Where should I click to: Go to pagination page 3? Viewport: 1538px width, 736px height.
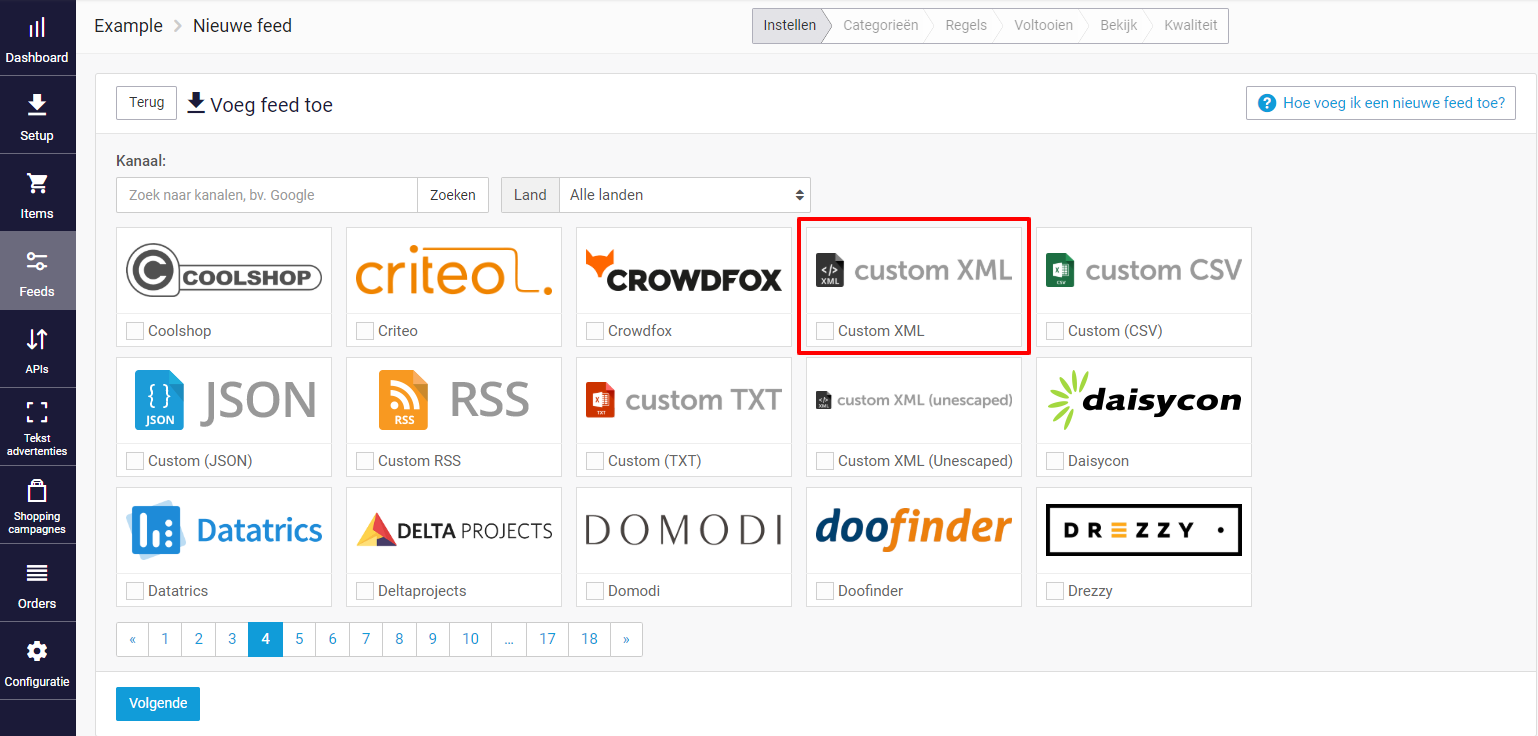(x=232, y=639)
